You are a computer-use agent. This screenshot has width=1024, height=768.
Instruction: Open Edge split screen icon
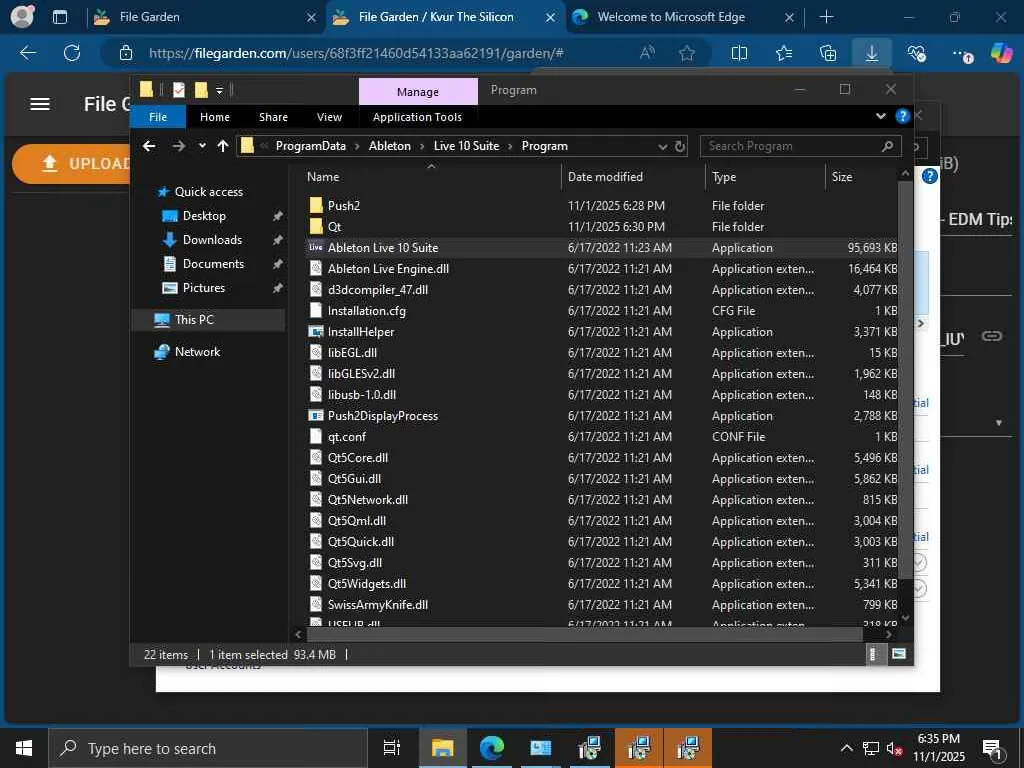(x=739, y=53)
